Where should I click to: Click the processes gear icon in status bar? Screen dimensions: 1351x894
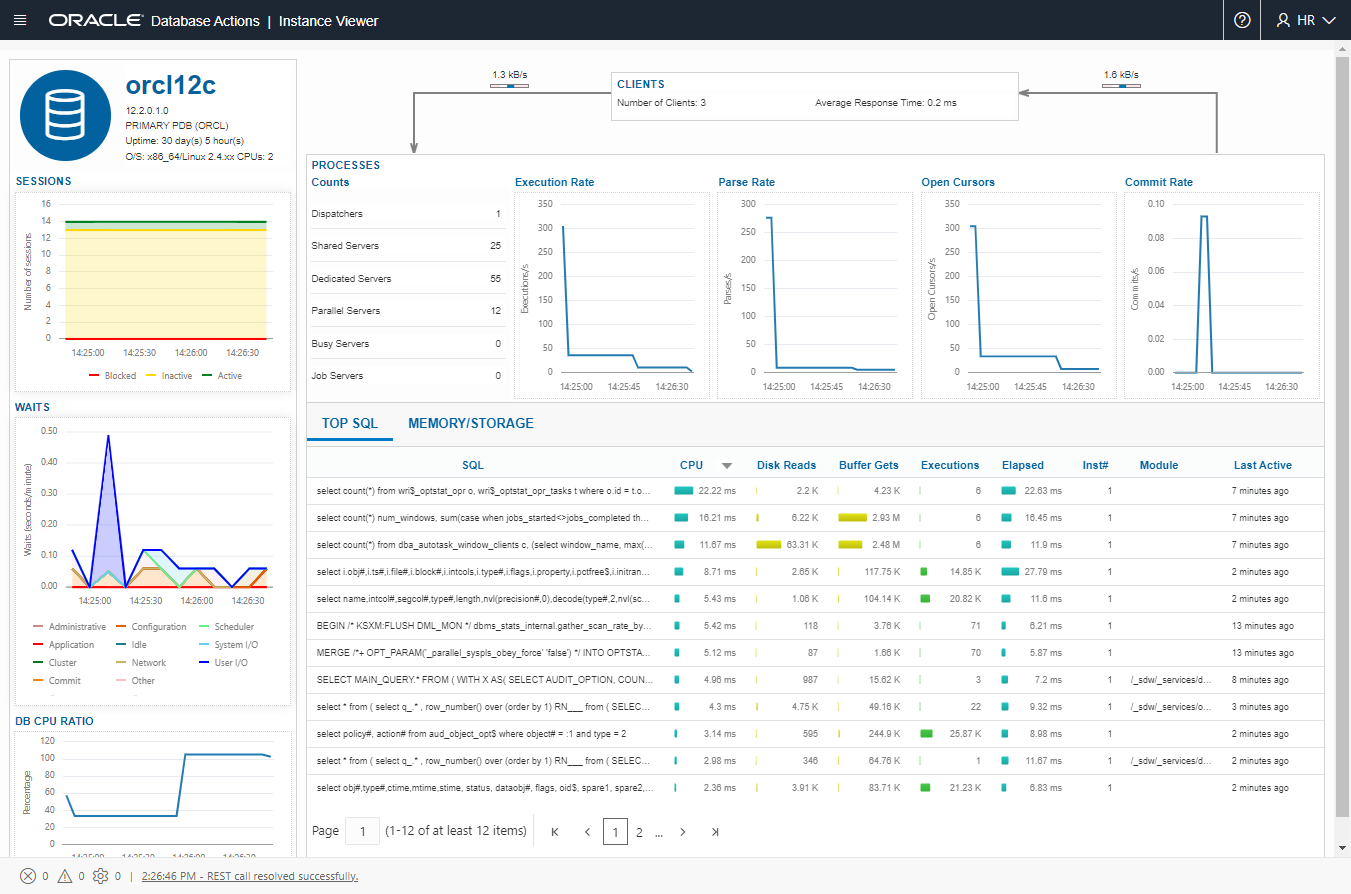click(100, 876)
